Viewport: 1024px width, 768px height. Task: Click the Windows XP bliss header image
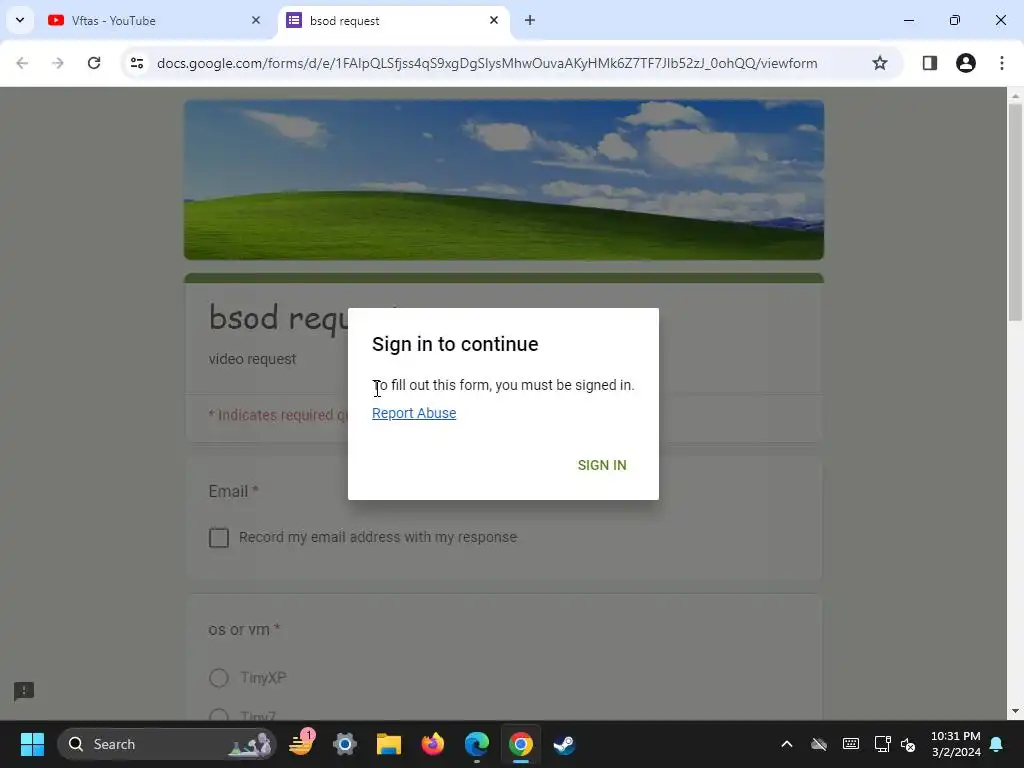504,180
